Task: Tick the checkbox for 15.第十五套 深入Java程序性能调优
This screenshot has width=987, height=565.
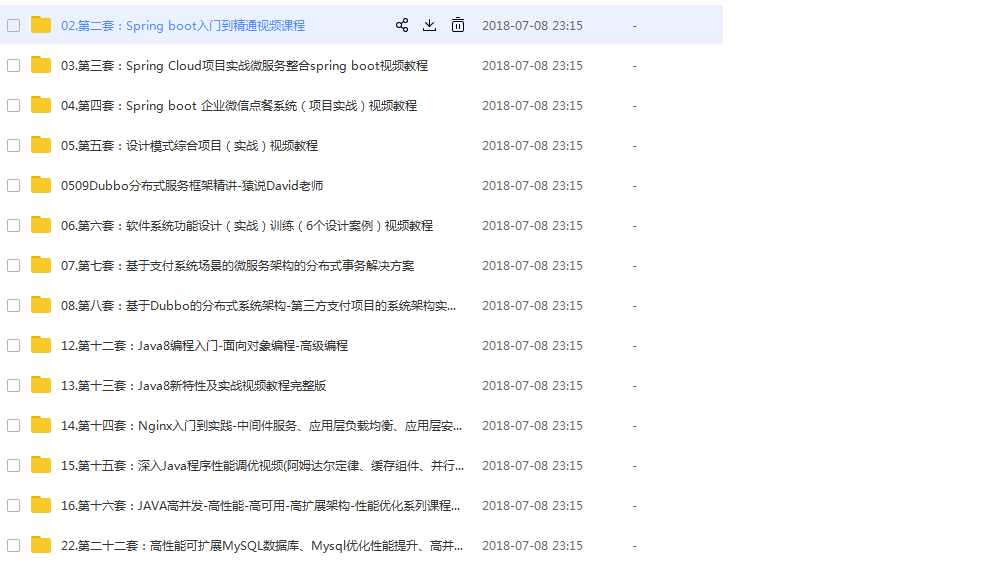Action: point(13,466)
